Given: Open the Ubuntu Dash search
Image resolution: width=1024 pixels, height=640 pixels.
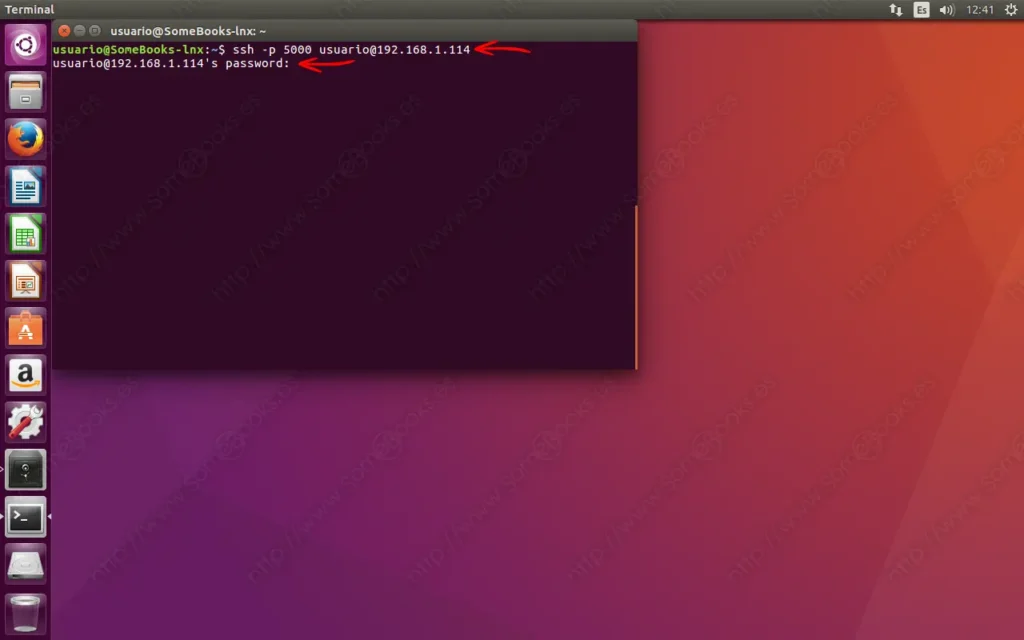Looking at the screenshot, I should tap(25, 45).
